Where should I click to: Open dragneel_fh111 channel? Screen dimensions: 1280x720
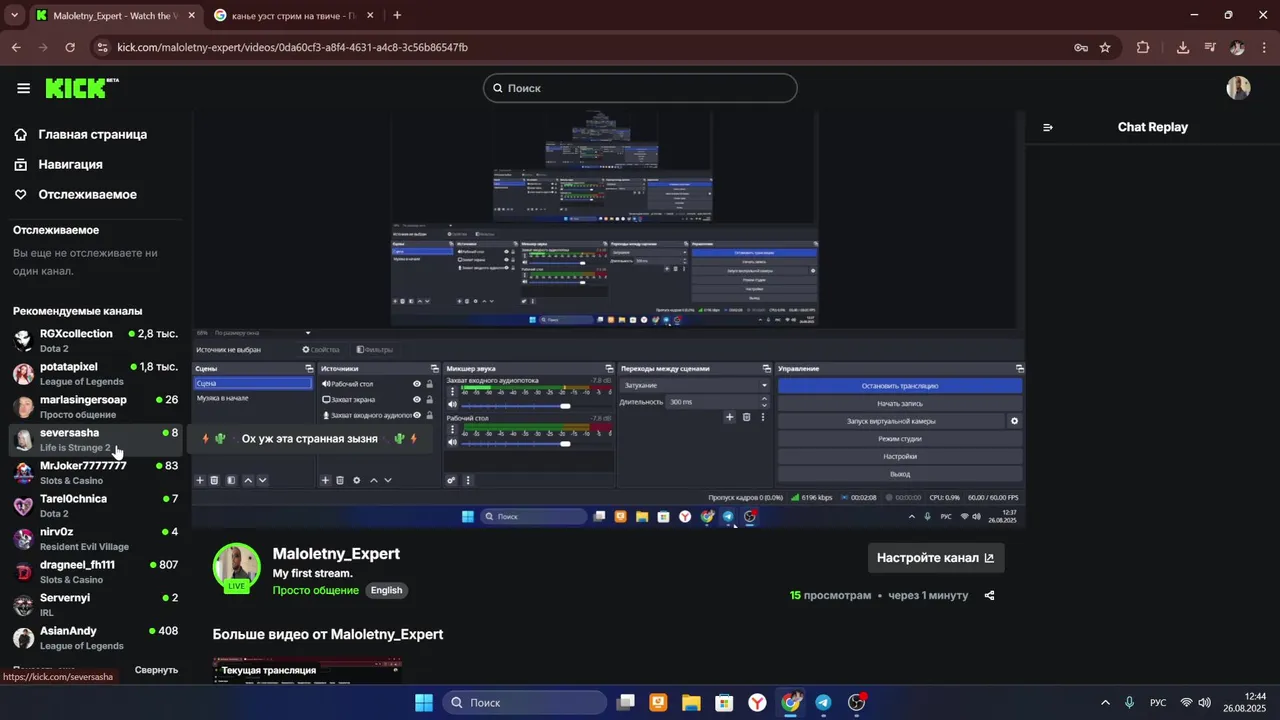[x=95, y=571]
